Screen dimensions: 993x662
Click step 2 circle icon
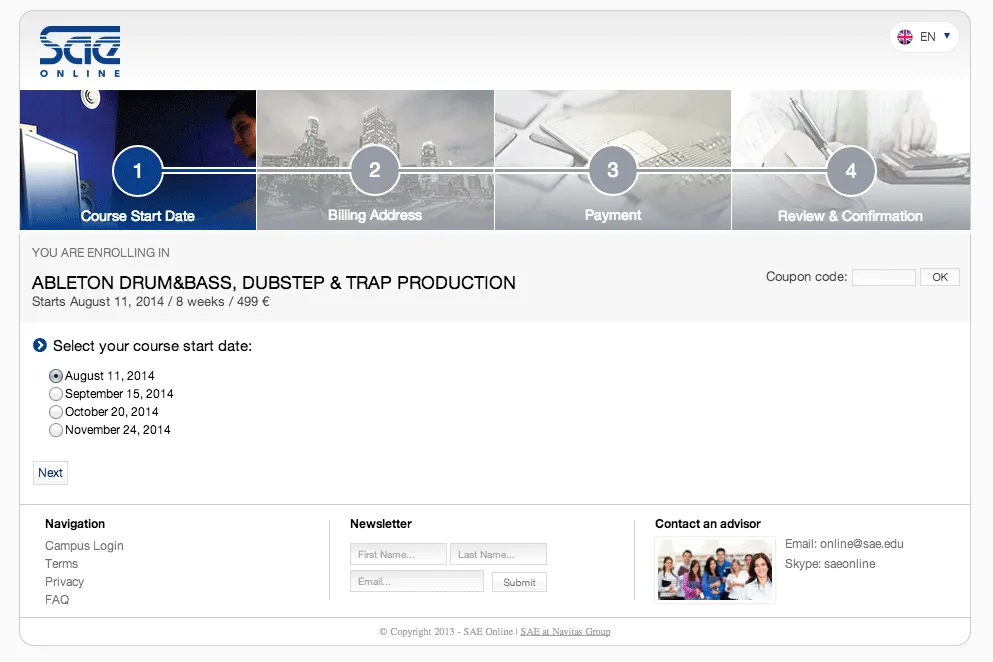[375, 170]
